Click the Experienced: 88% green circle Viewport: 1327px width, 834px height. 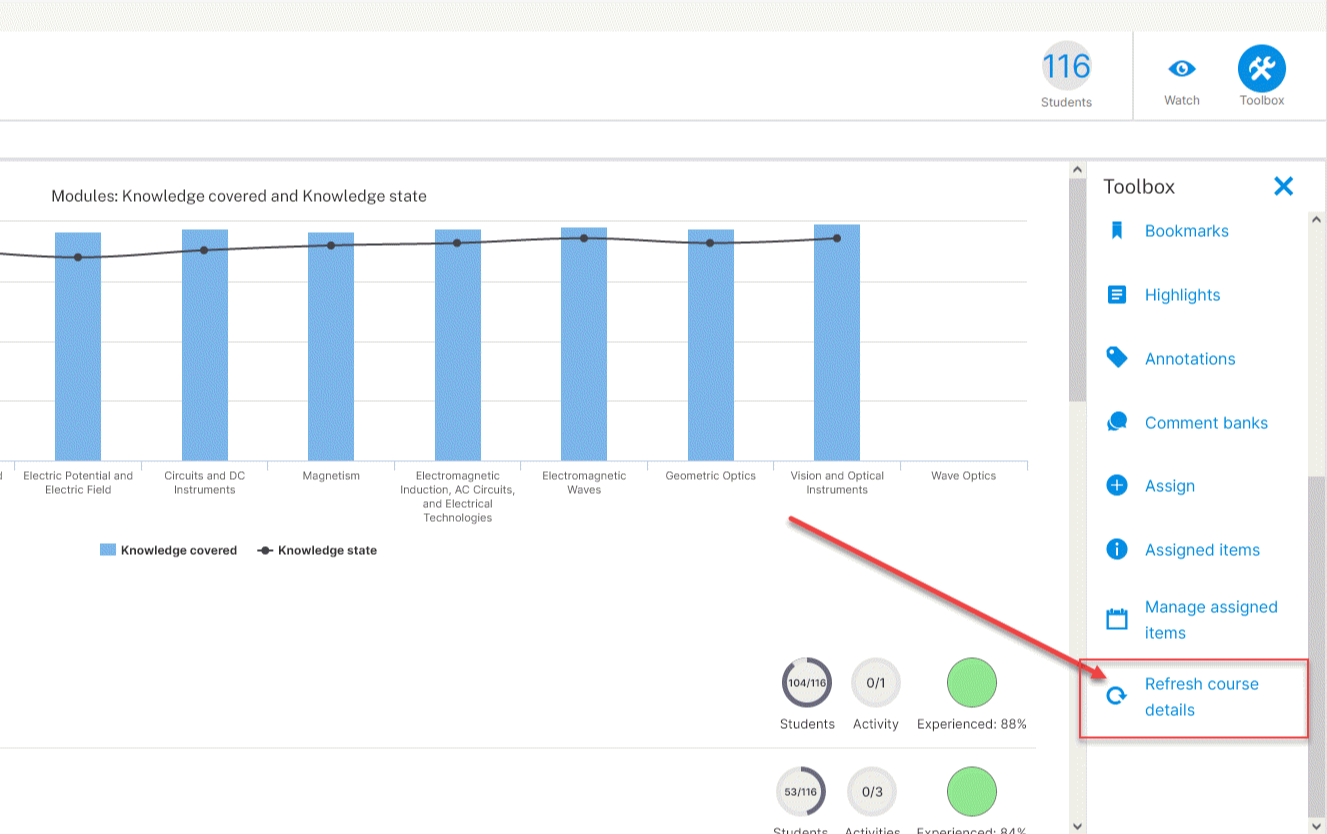click(x=972, y=683)
